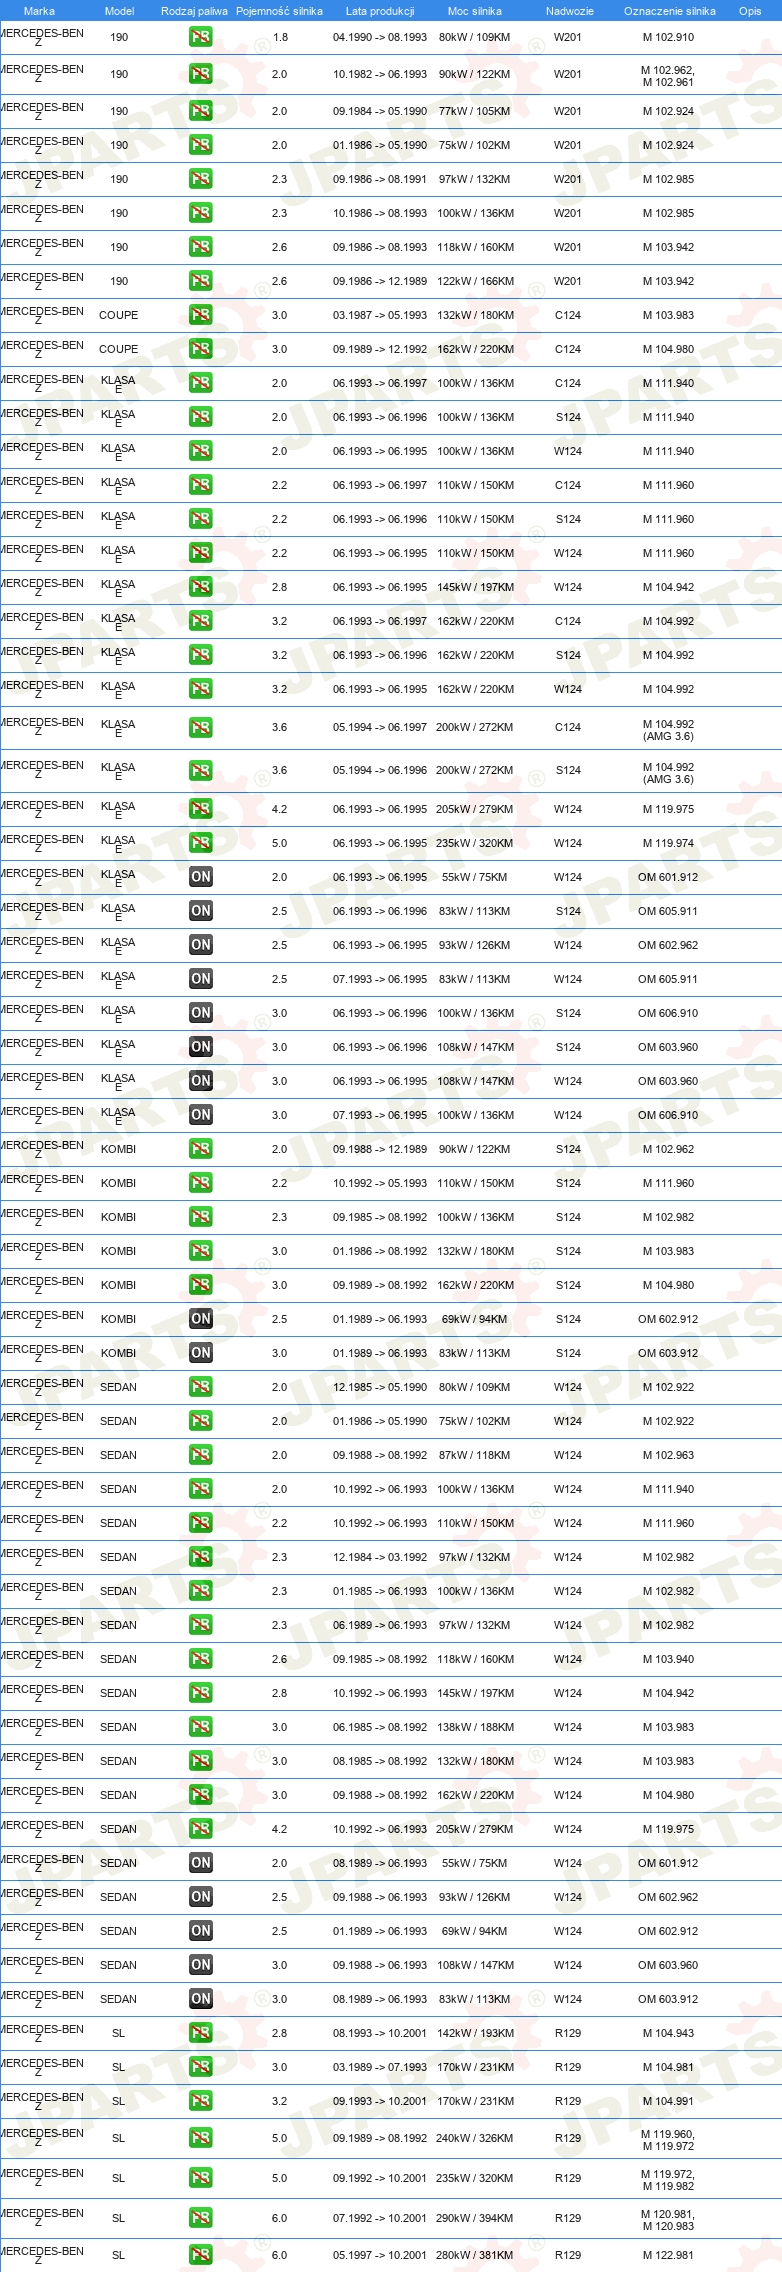
Task: Select the engine code M 104.991
Action: tap(668, 2101)
